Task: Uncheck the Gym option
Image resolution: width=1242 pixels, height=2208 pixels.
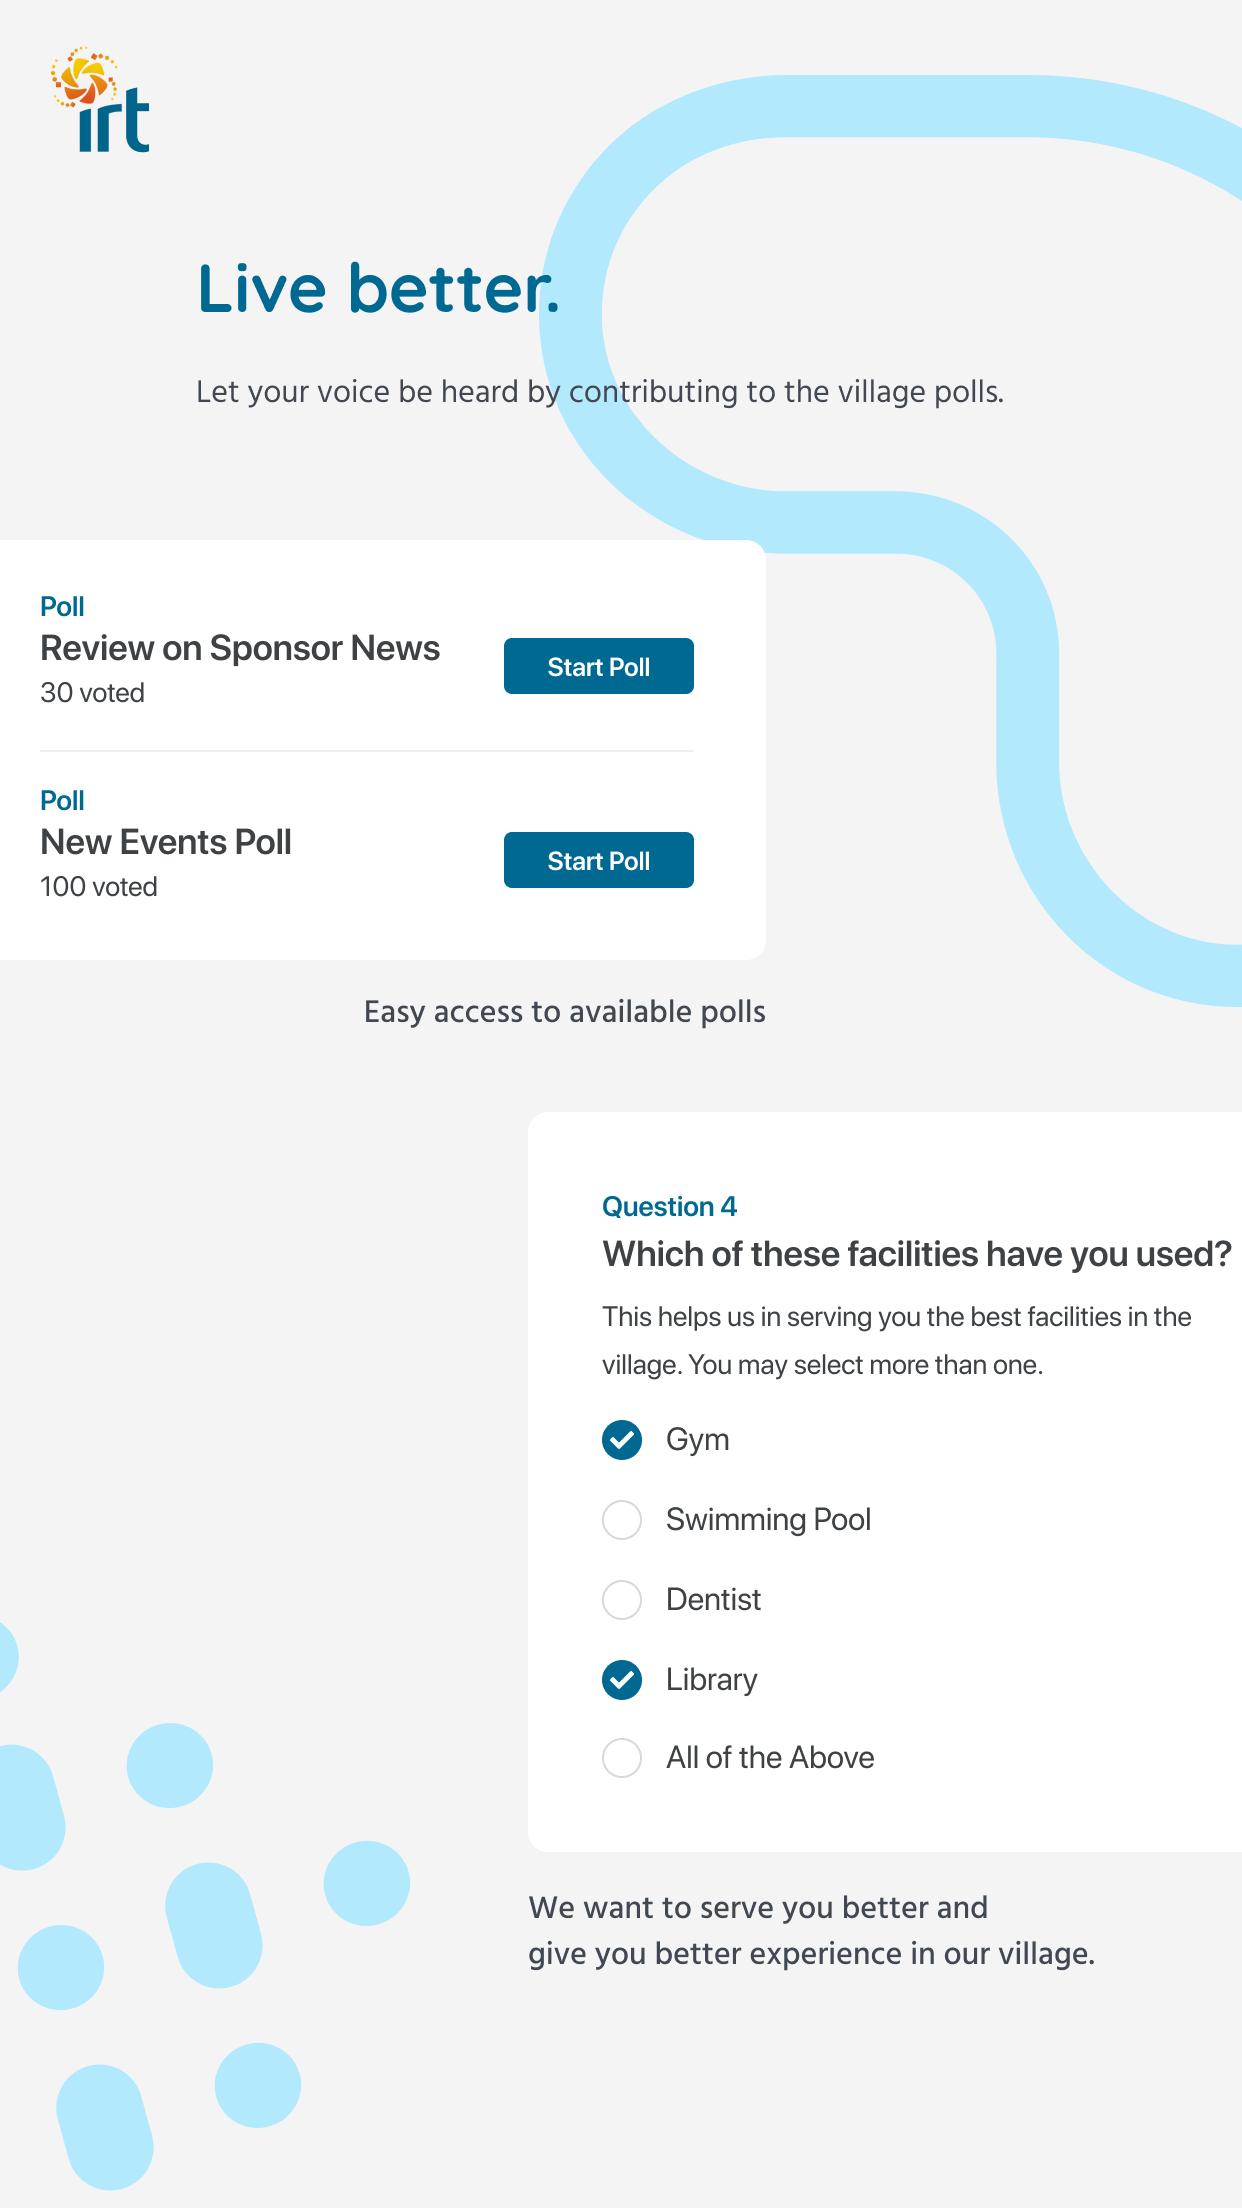Action: pos(621,1440)
